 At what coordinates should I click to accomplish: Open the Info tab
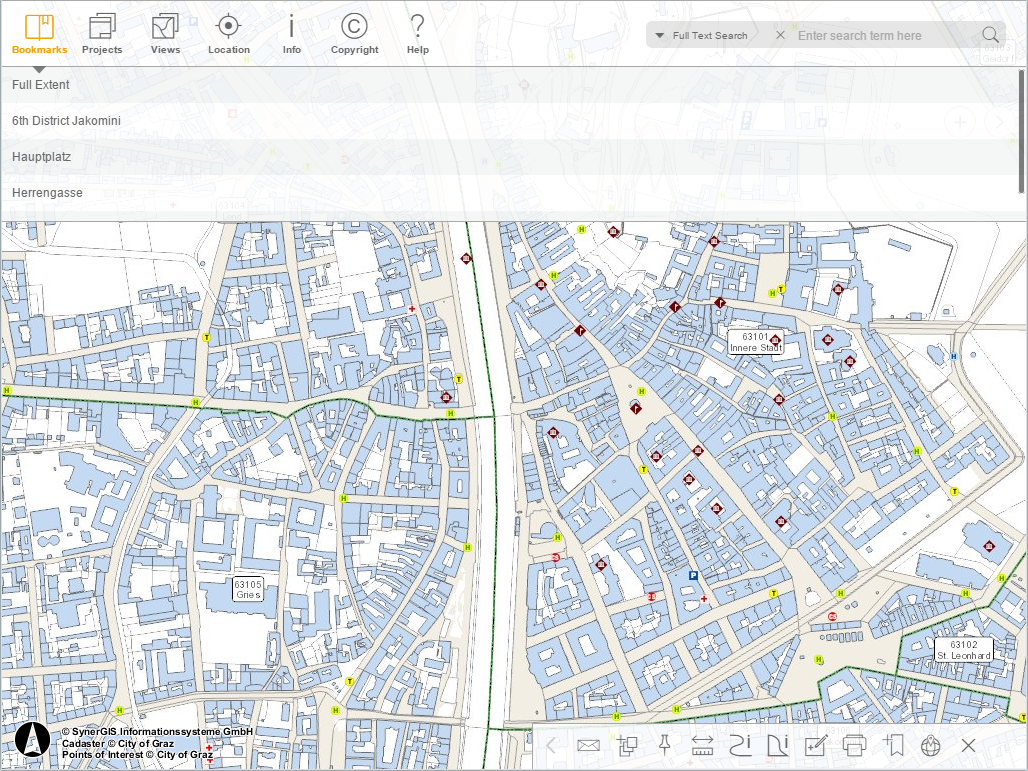[x=291, y=34]
